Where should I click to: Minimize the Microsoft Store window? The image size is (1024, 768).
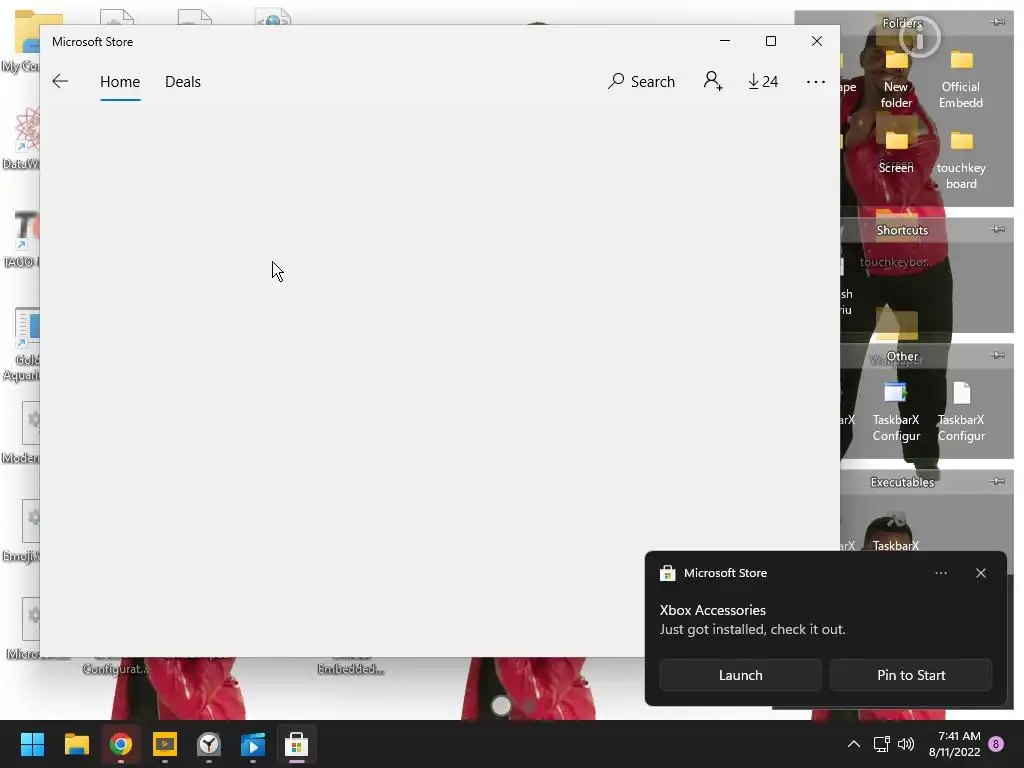[725, 41]
